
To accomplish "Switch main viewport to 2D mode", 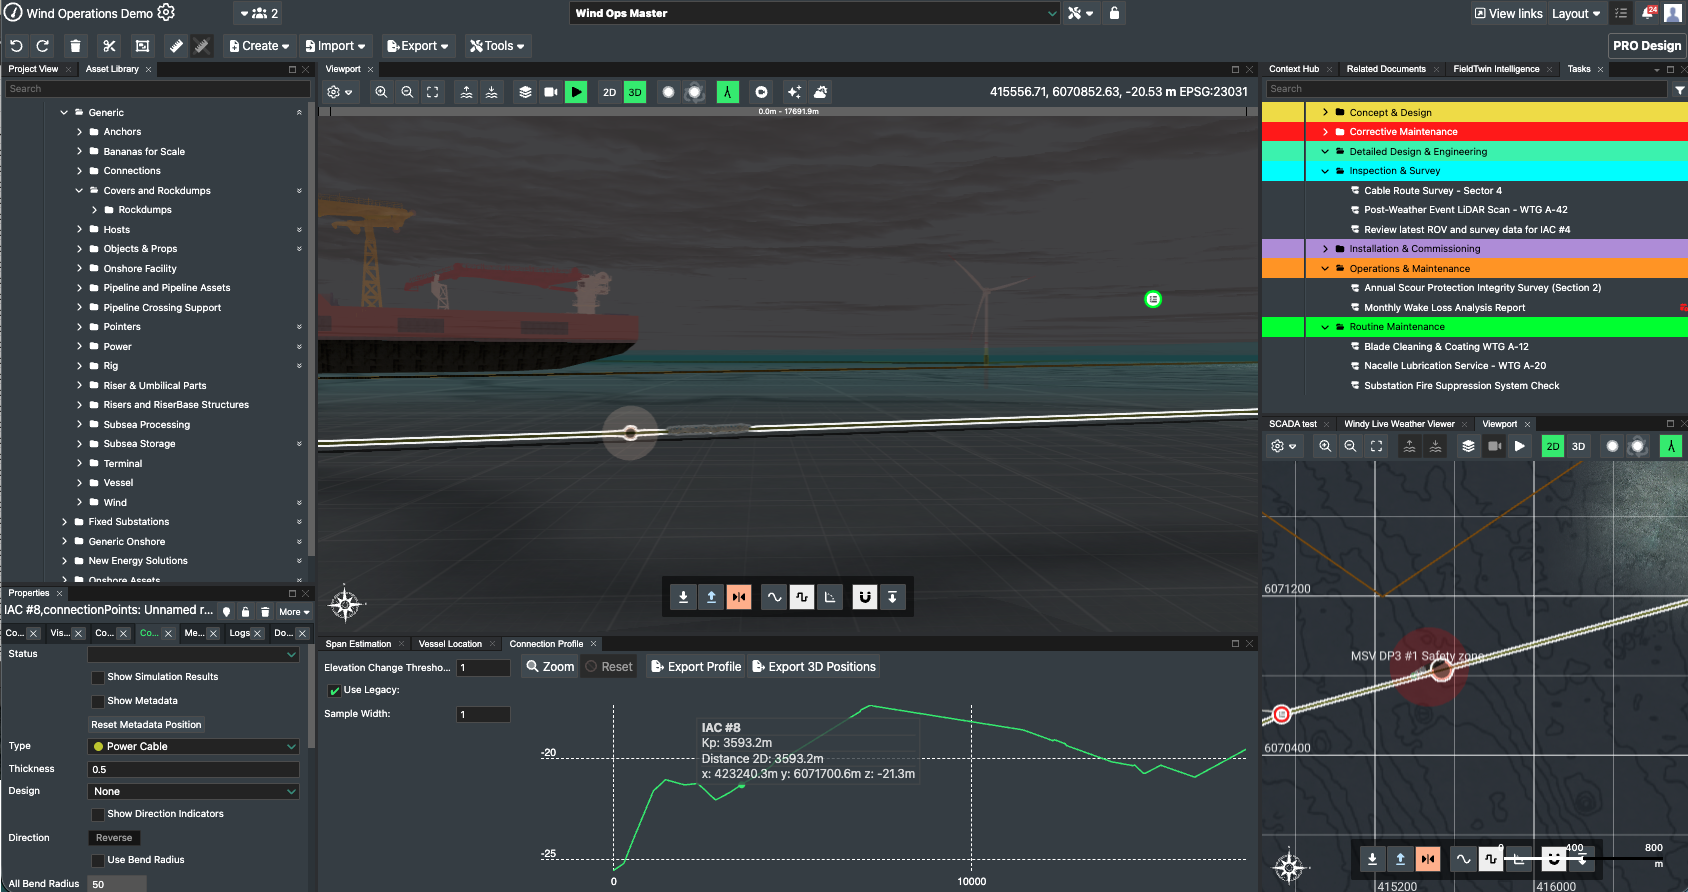I will click(609, 92).
